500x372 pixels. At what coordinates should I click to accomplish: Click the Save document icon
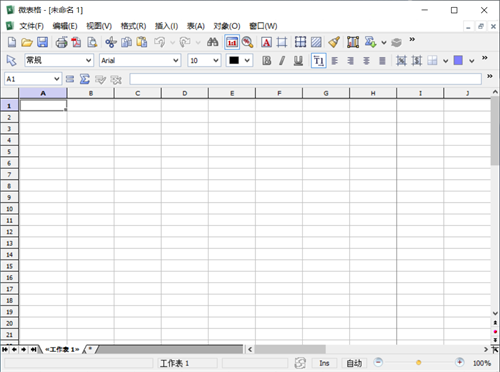click(x=42, y=42)
